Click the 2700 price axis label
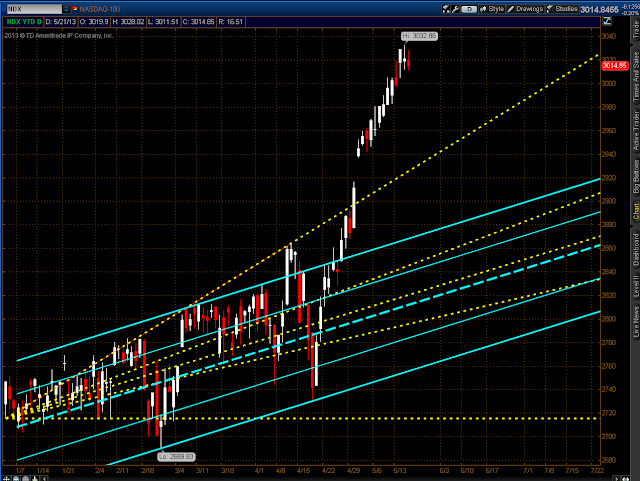Screen dimensions: 640x481 tap(609, 436)
